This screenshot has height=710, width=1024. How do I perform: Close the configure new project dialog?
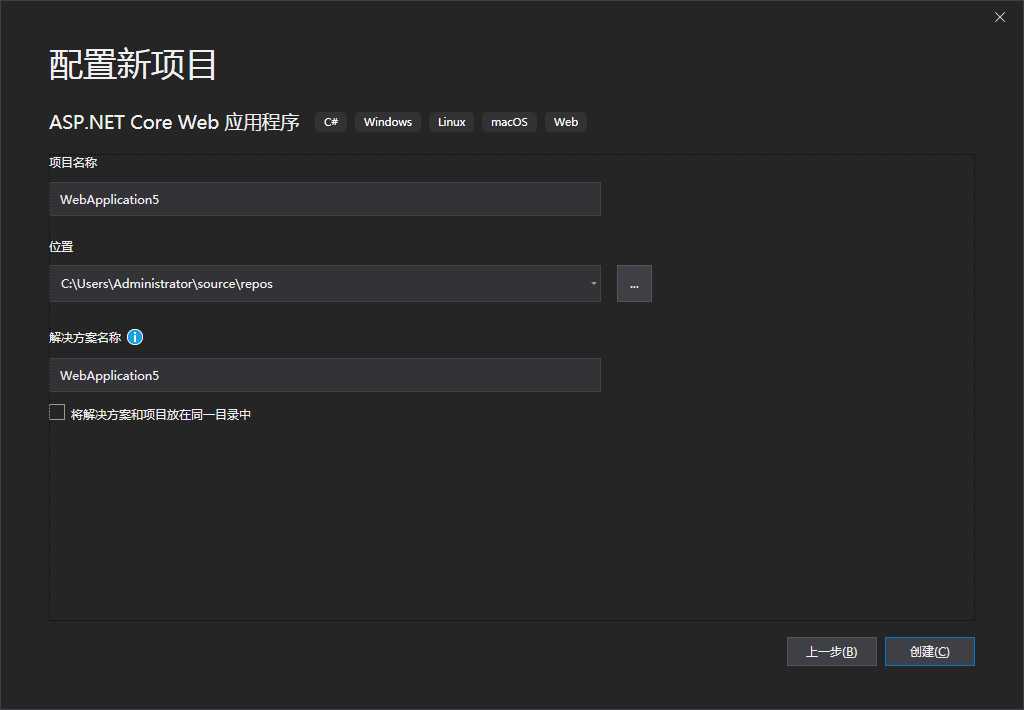(1000, 17)
